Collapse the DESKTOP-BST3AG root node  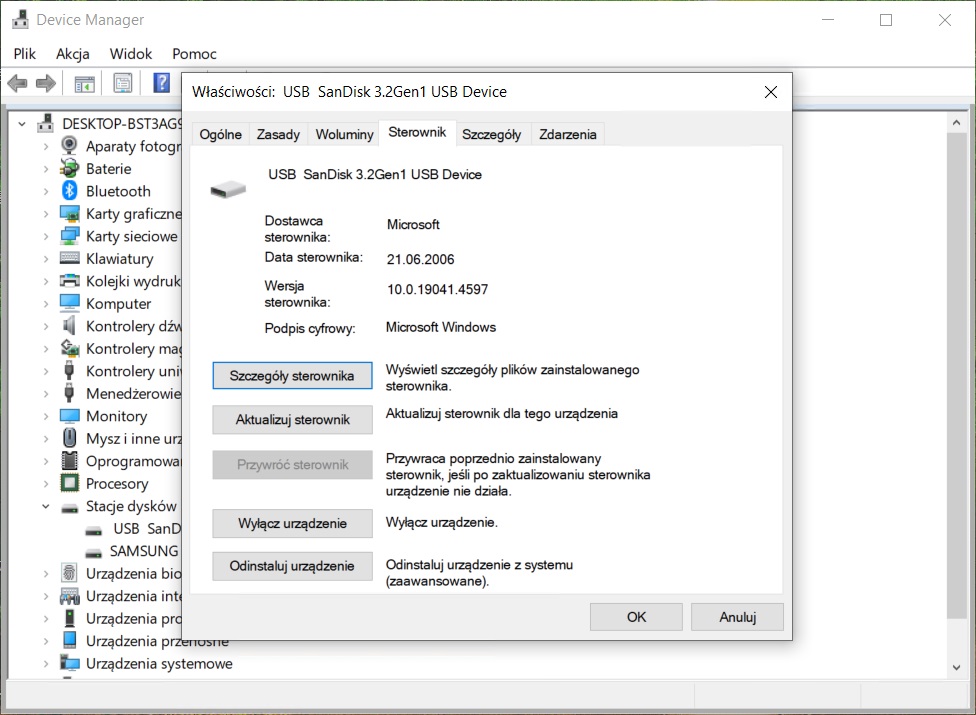(x=22, y=124)
